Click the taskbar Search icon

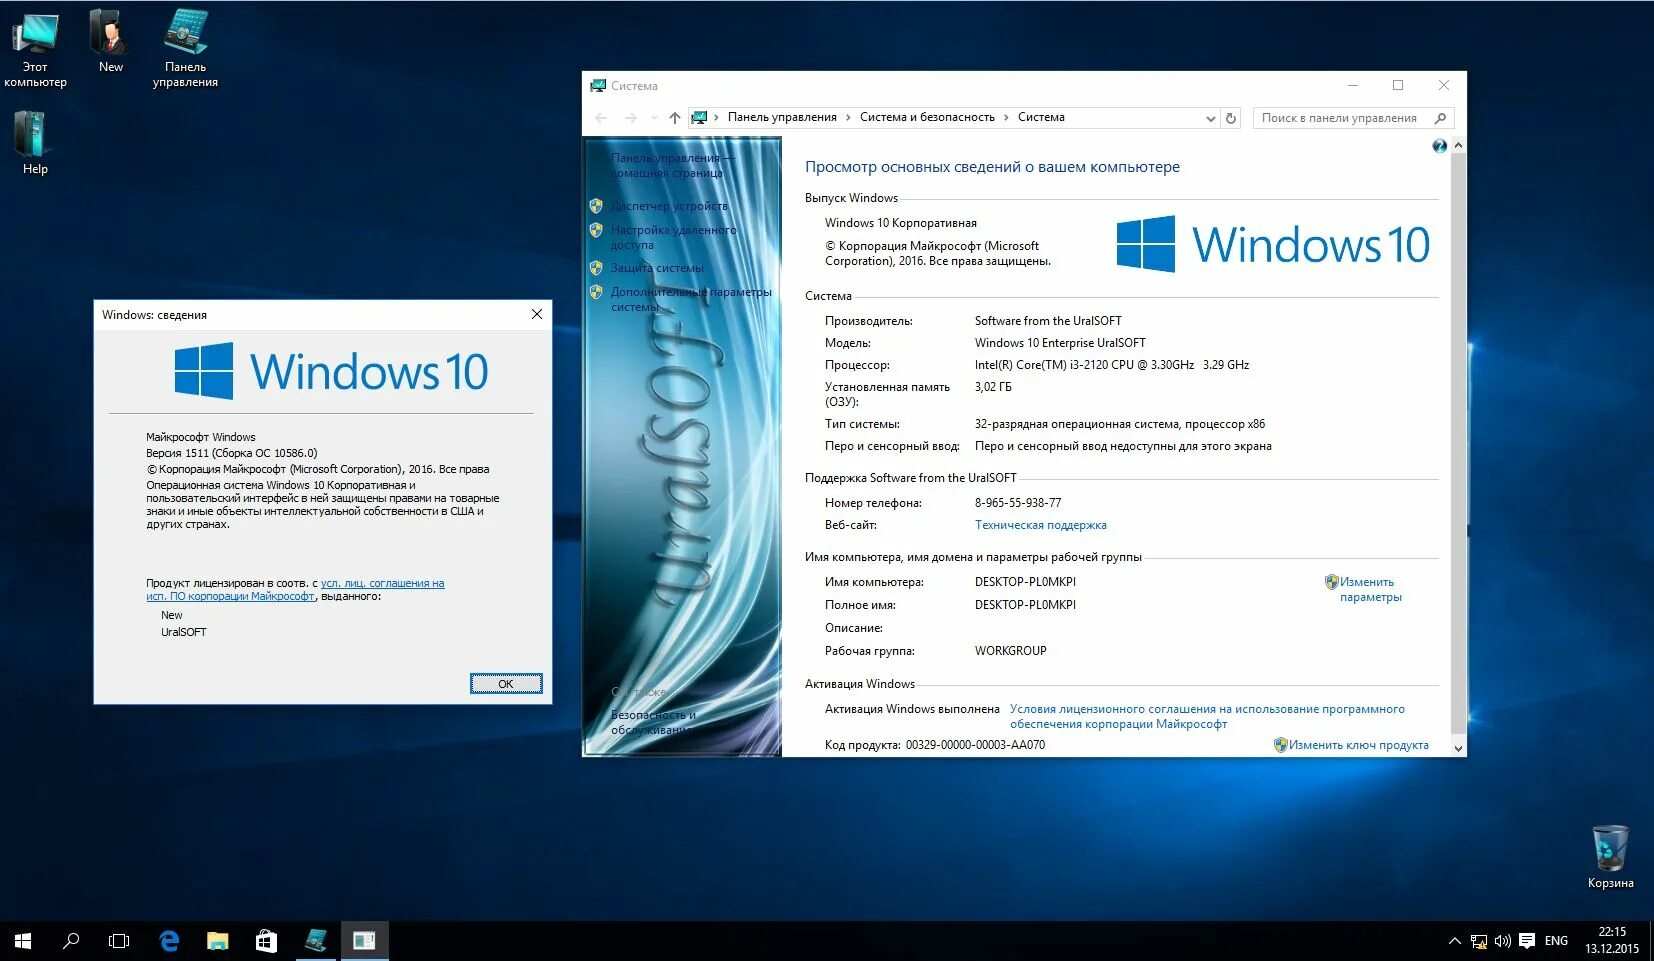pyautogui.click(x=70, y=940)
